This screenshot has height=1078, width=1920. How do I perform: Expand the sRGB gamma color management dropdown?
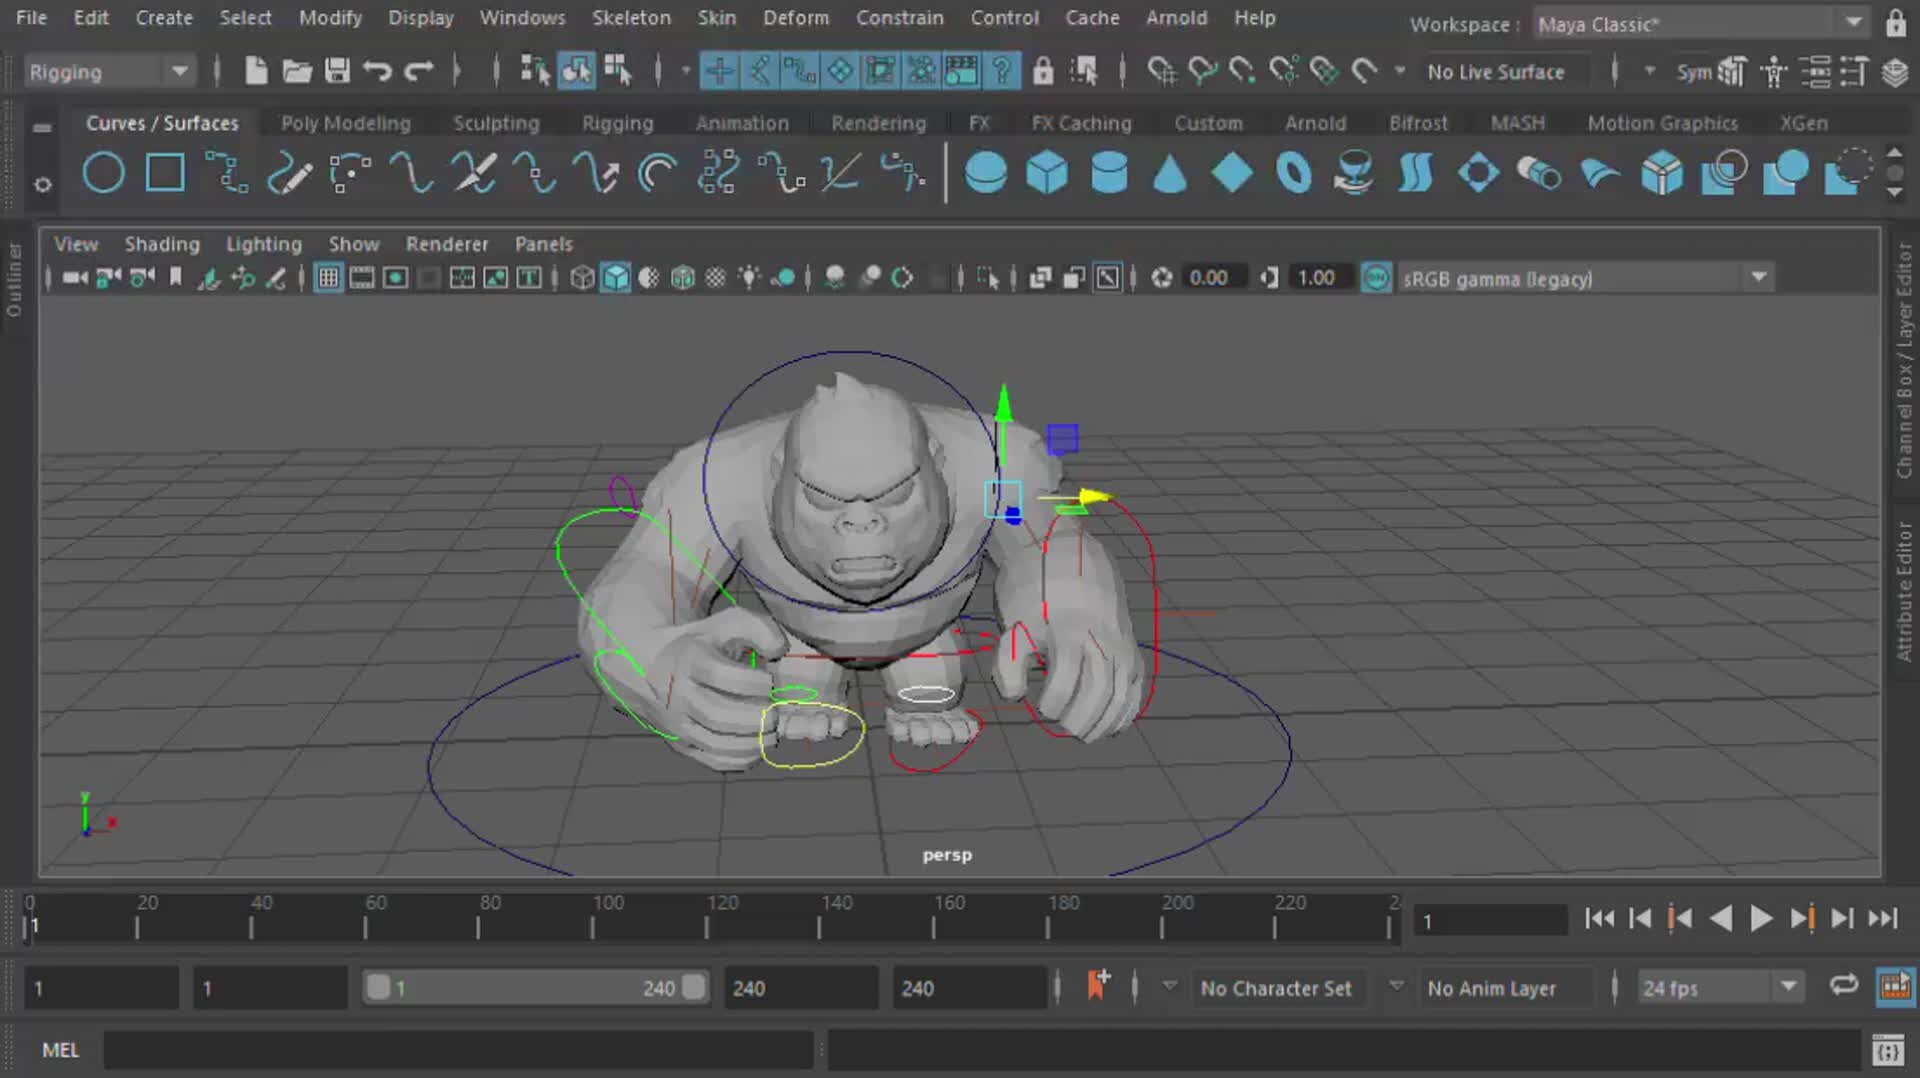point(1759,278)
